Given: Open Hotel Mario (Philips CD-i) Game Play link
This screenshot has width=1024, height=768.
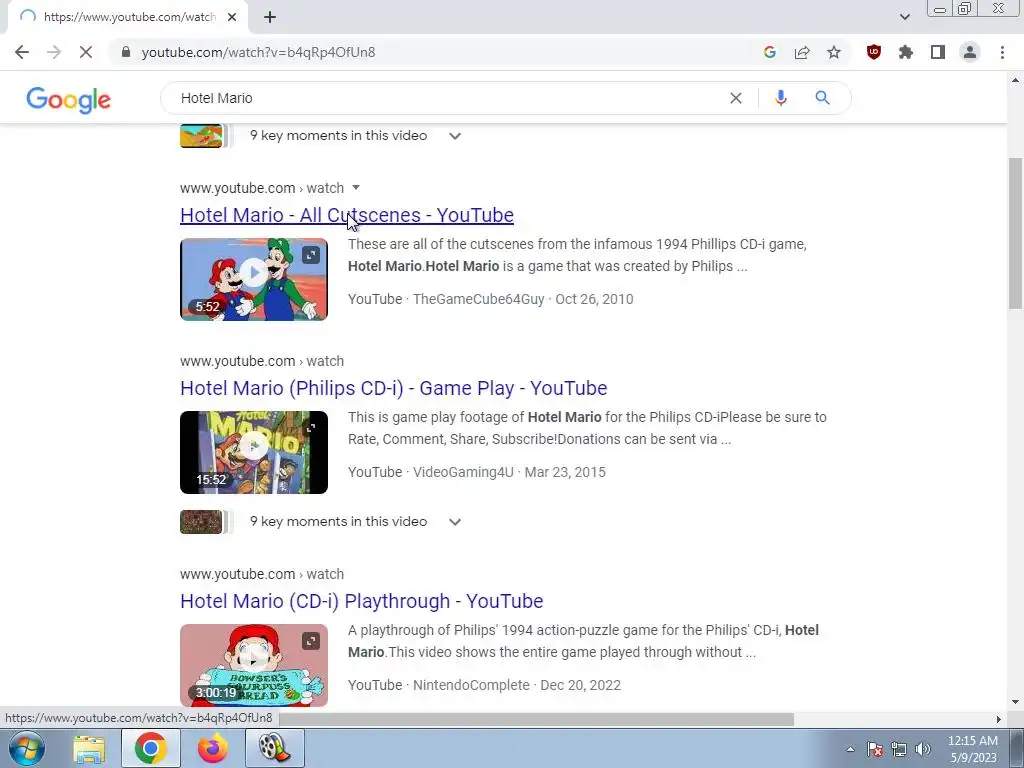Looking at the screenshot, I should coord(394,388).
